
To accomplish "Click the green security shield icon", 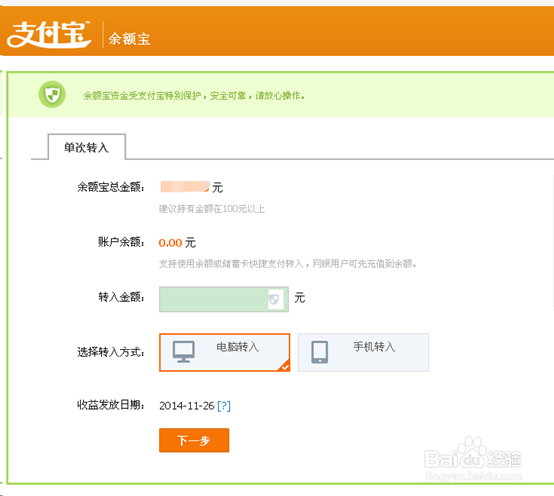I will 52,94.
